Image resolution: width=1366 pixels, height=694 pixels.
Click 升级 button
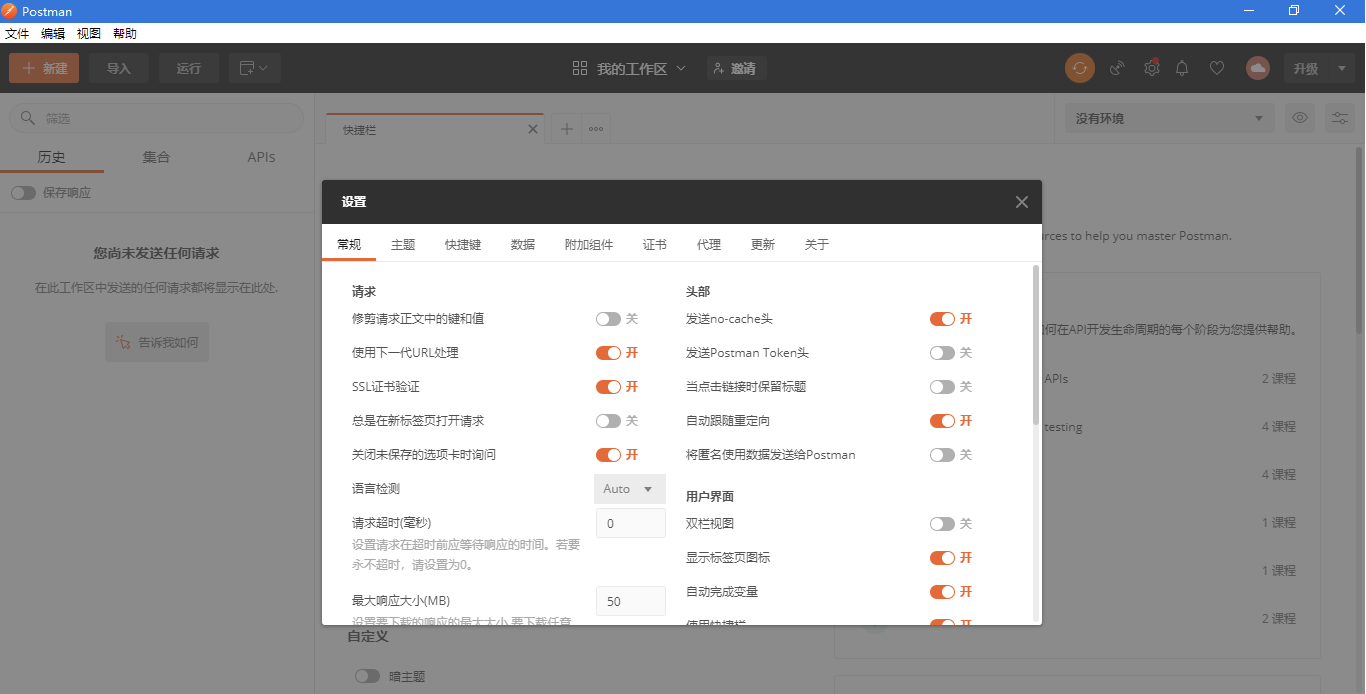click(1306, 68)
